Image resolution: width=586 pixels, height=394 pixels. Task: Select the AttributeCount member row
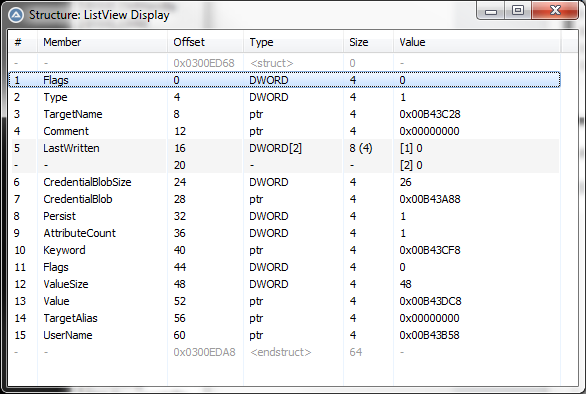(284, 233)
